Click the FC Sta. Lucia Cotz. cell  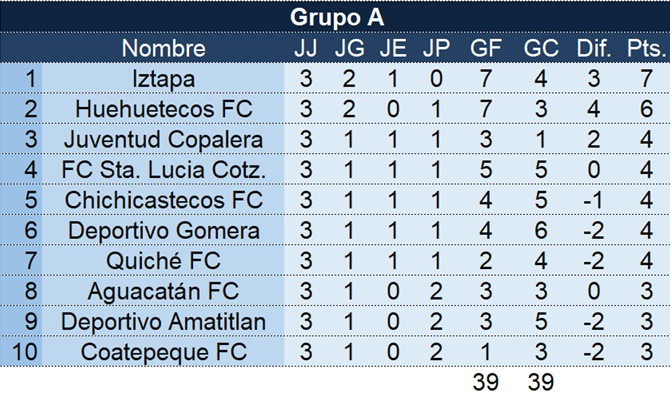[163, 170]
